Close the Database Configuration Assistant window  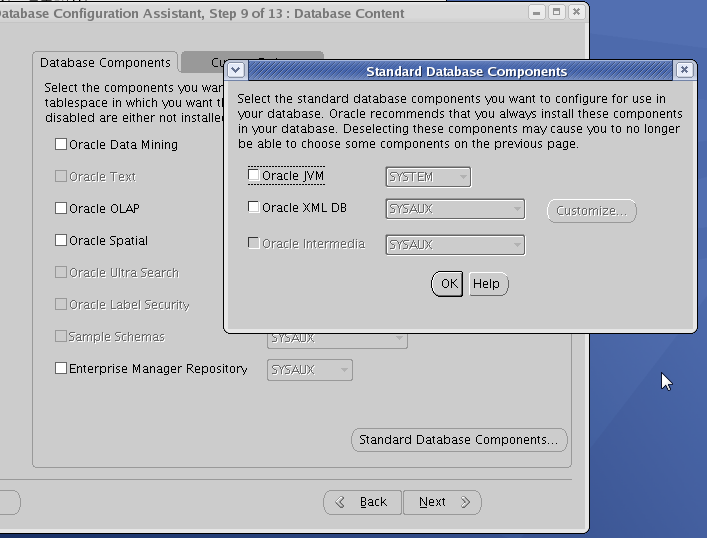click(x=576, y=12)
